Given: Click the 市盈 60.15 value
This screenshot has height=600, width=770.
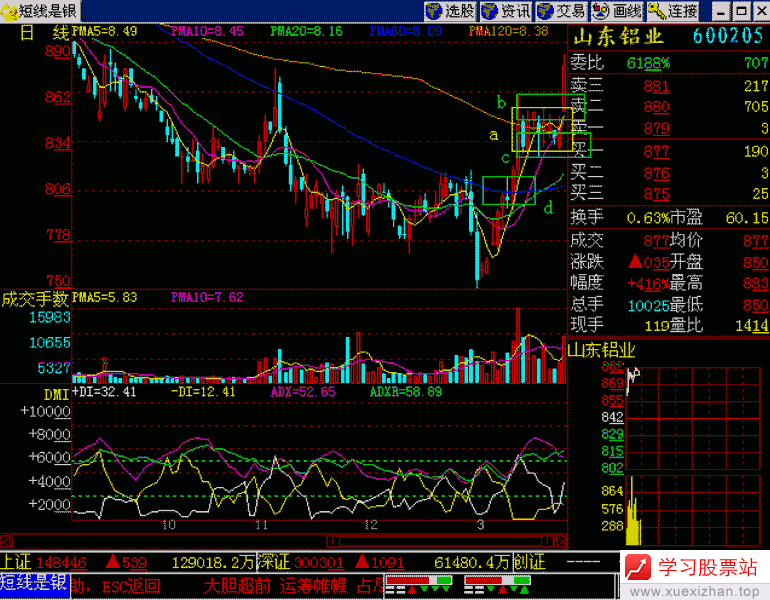Looking at the screenshot, I should click(x=747, y=218).
